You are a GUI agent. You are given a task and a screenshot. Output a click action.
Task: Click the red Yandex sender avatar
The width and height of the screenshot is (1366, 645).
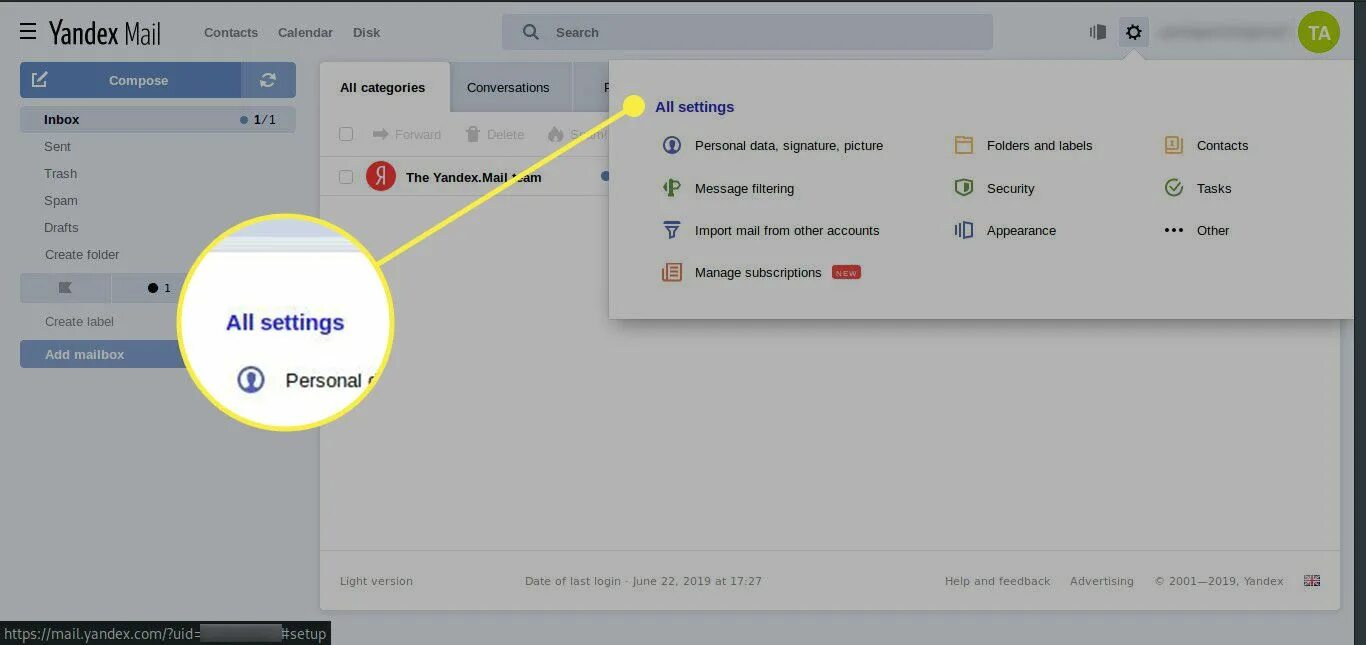[381, 177]
